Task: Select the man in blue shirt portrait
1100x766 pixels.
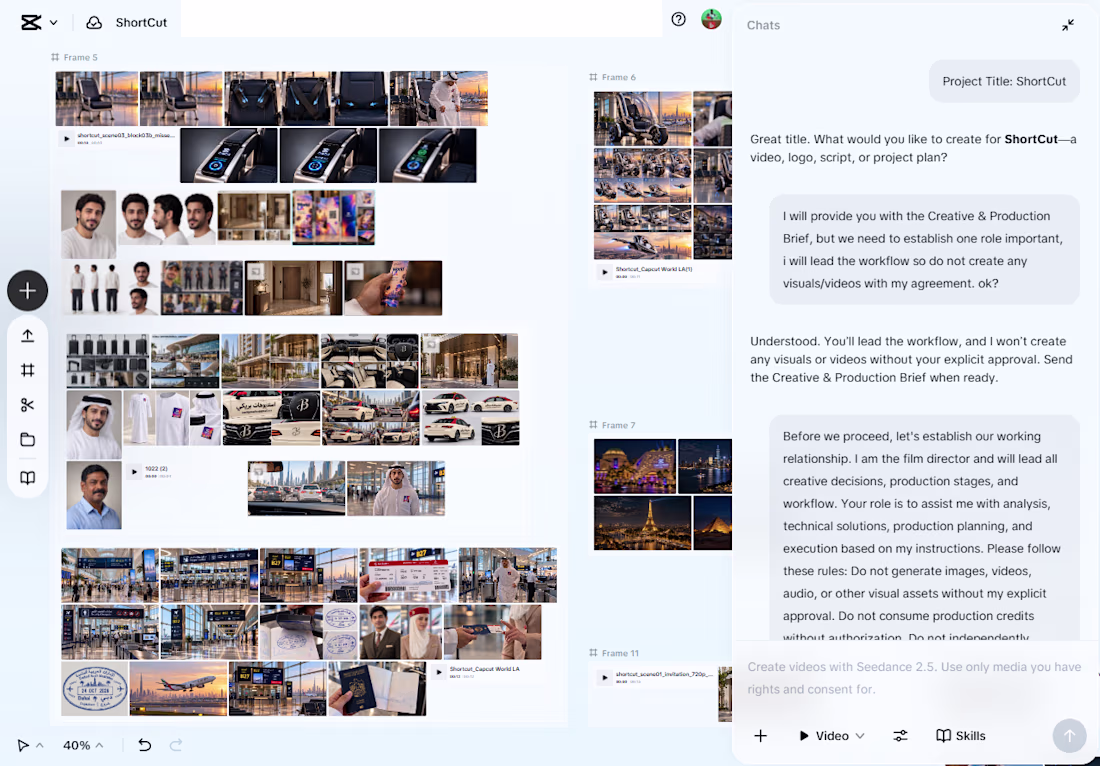Action: [x=94, y=495]
